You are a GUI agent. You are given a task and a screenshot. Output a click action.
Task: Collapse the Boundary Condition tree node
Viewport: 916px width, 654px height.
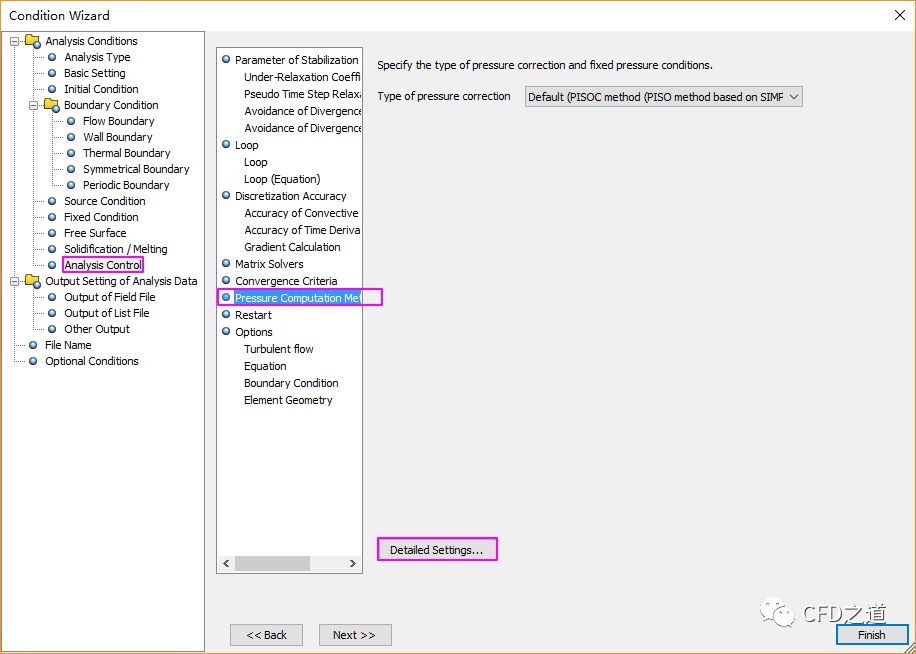(34, 105)
